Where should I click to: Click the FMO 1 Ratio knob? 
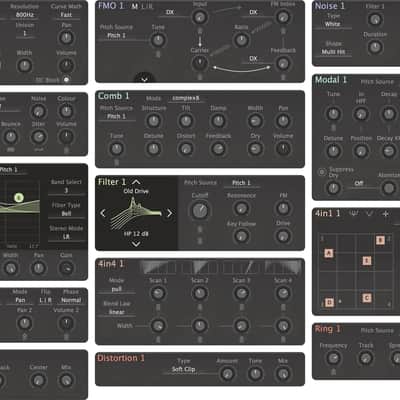(x=241, y=40)
